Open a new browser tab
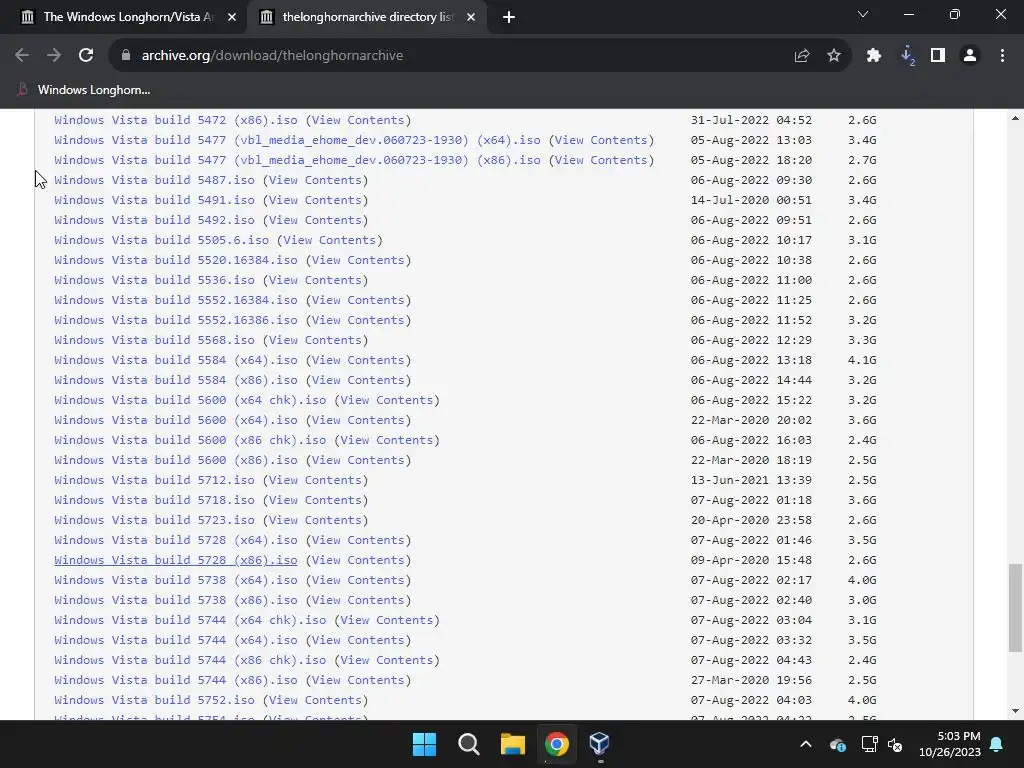 coord(509,17)
